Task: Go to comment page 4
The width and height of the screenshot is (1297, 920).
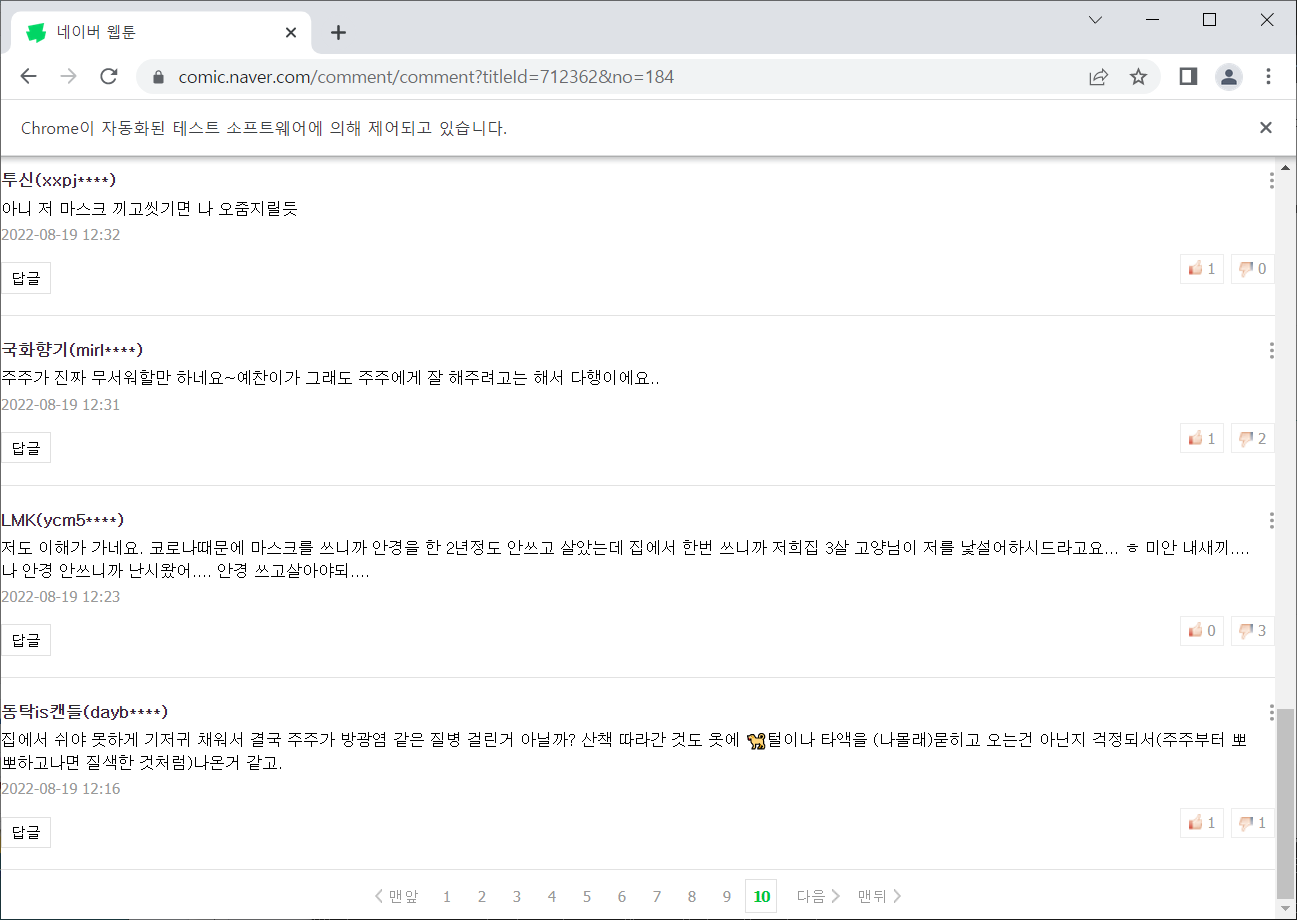Action: click(x=552, y=896)
